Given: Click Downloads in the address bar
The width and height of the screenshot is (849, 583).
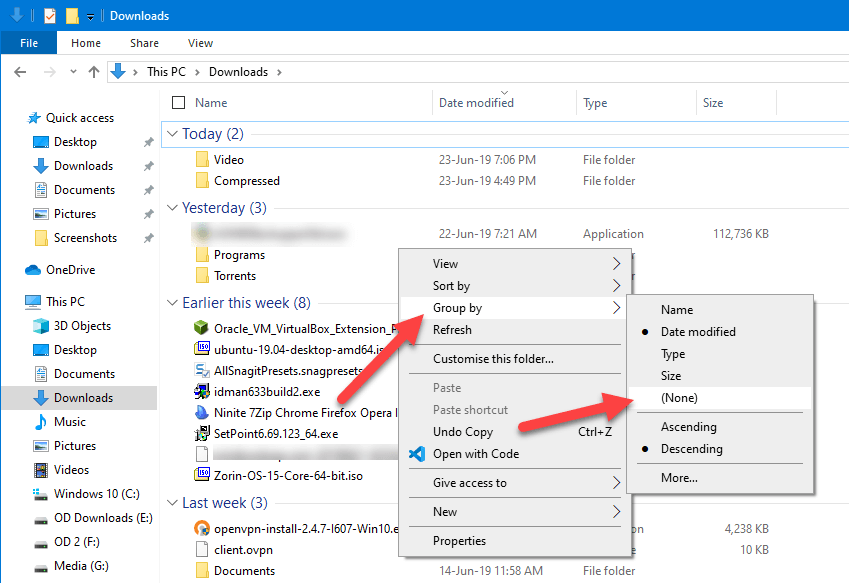Looking at the screenshot, I should (x=238, y=72).
